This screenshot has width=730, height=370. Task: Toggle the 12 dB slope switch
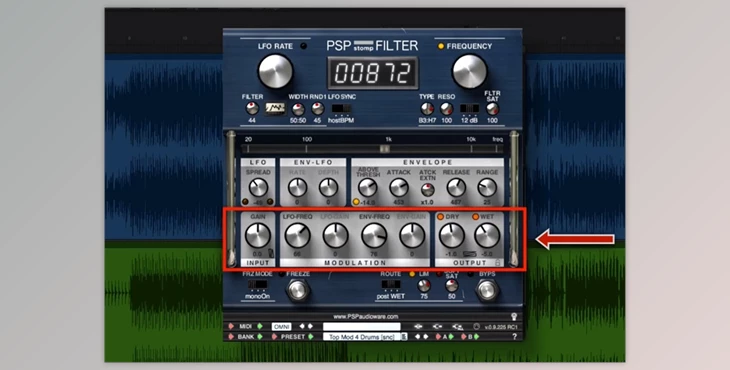pyautogui.click(x=469, y=109)
